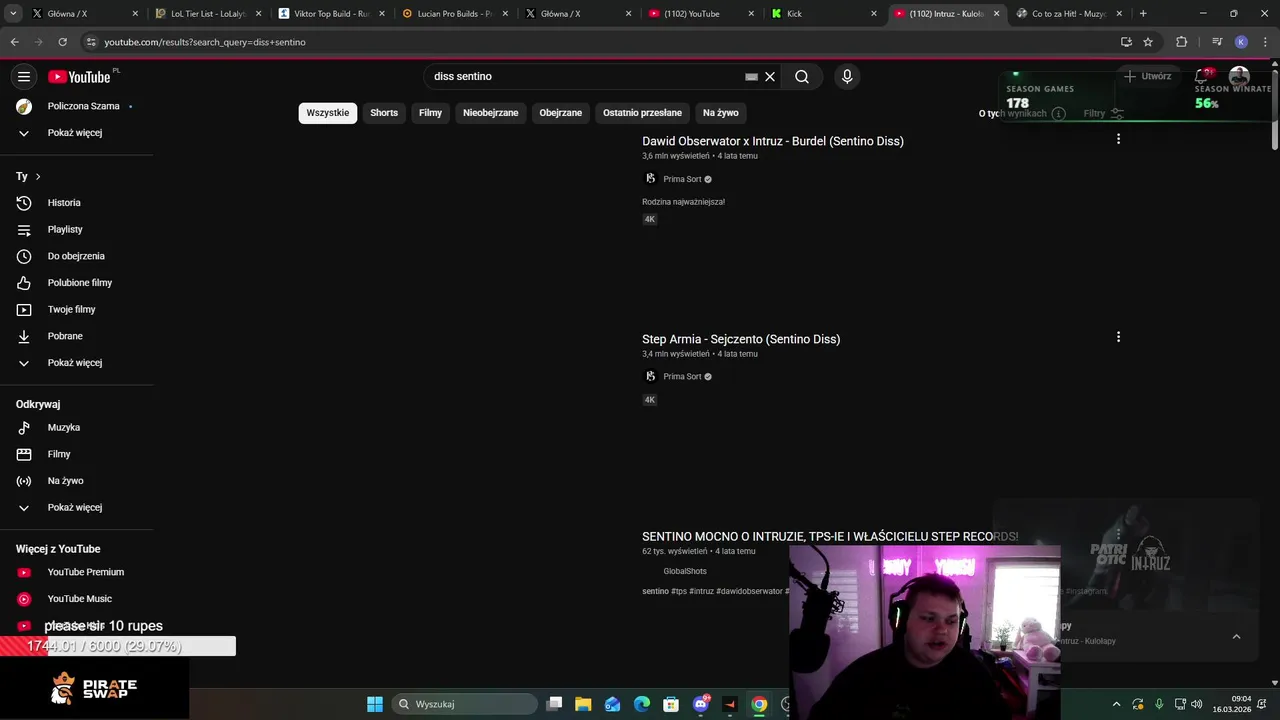Clear the search query with X icon

[770, 76]
